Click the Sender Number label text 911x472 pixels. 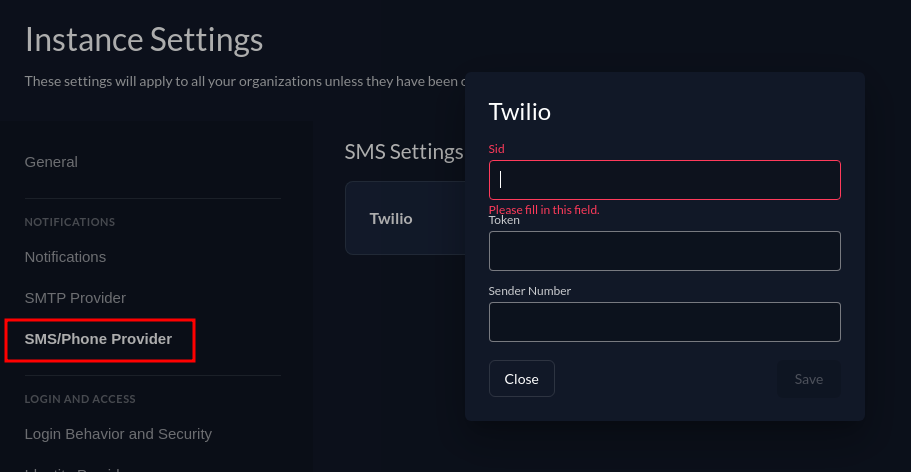tap(529, 291)
